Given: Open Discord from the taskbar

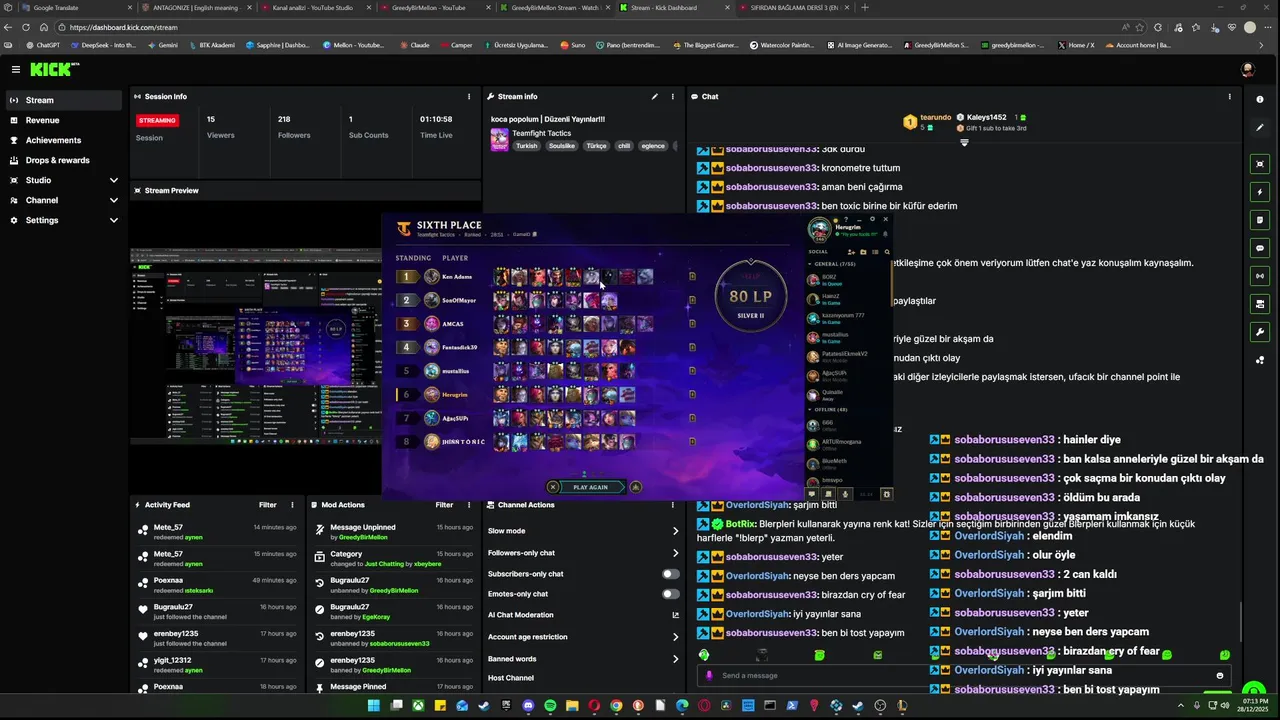Looking at the screenshot, I should coord(528,706).
